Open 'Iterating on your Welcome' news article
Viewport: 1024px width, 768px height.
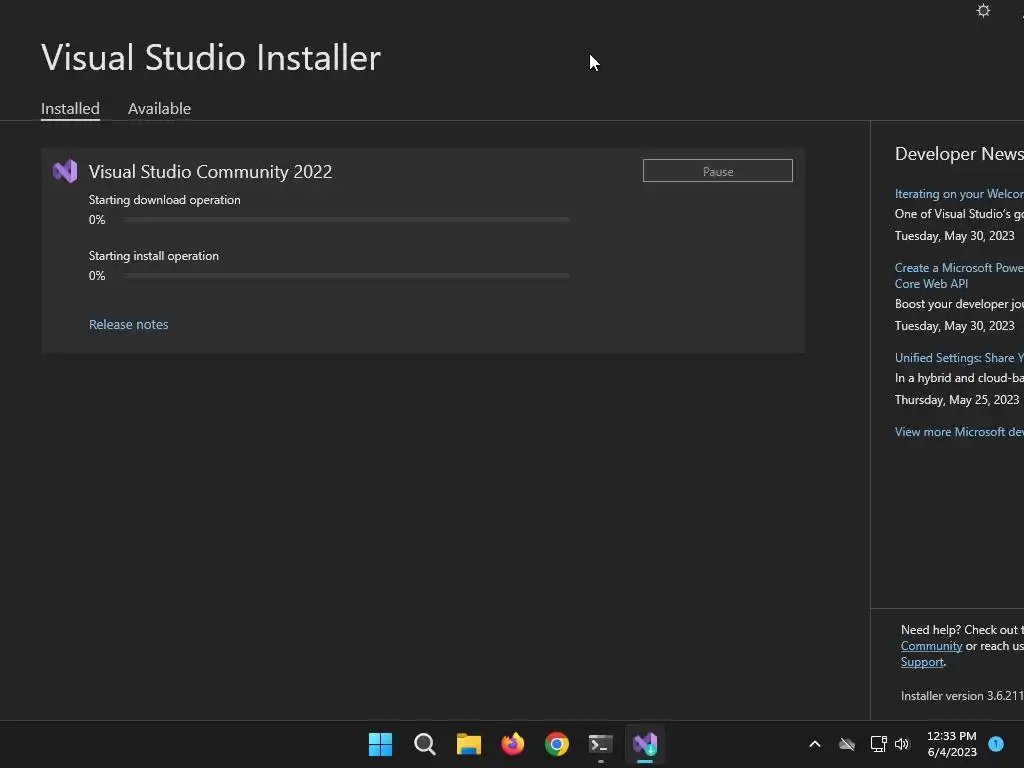click(959, 194)
